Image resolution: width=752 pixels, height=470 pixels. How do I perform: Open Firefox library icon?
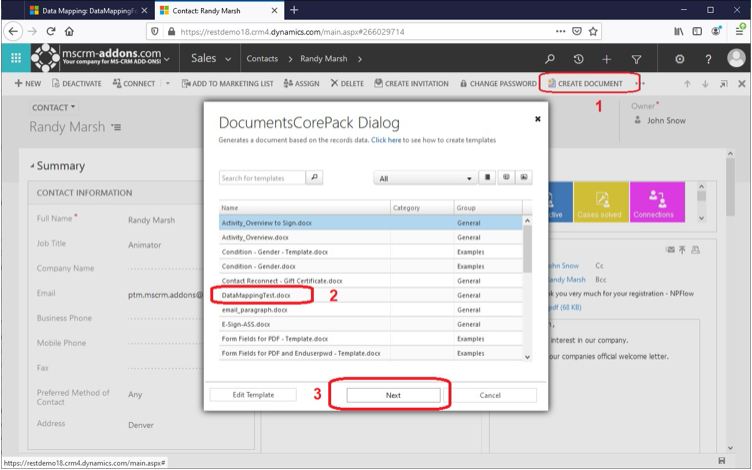coord(679,32)
